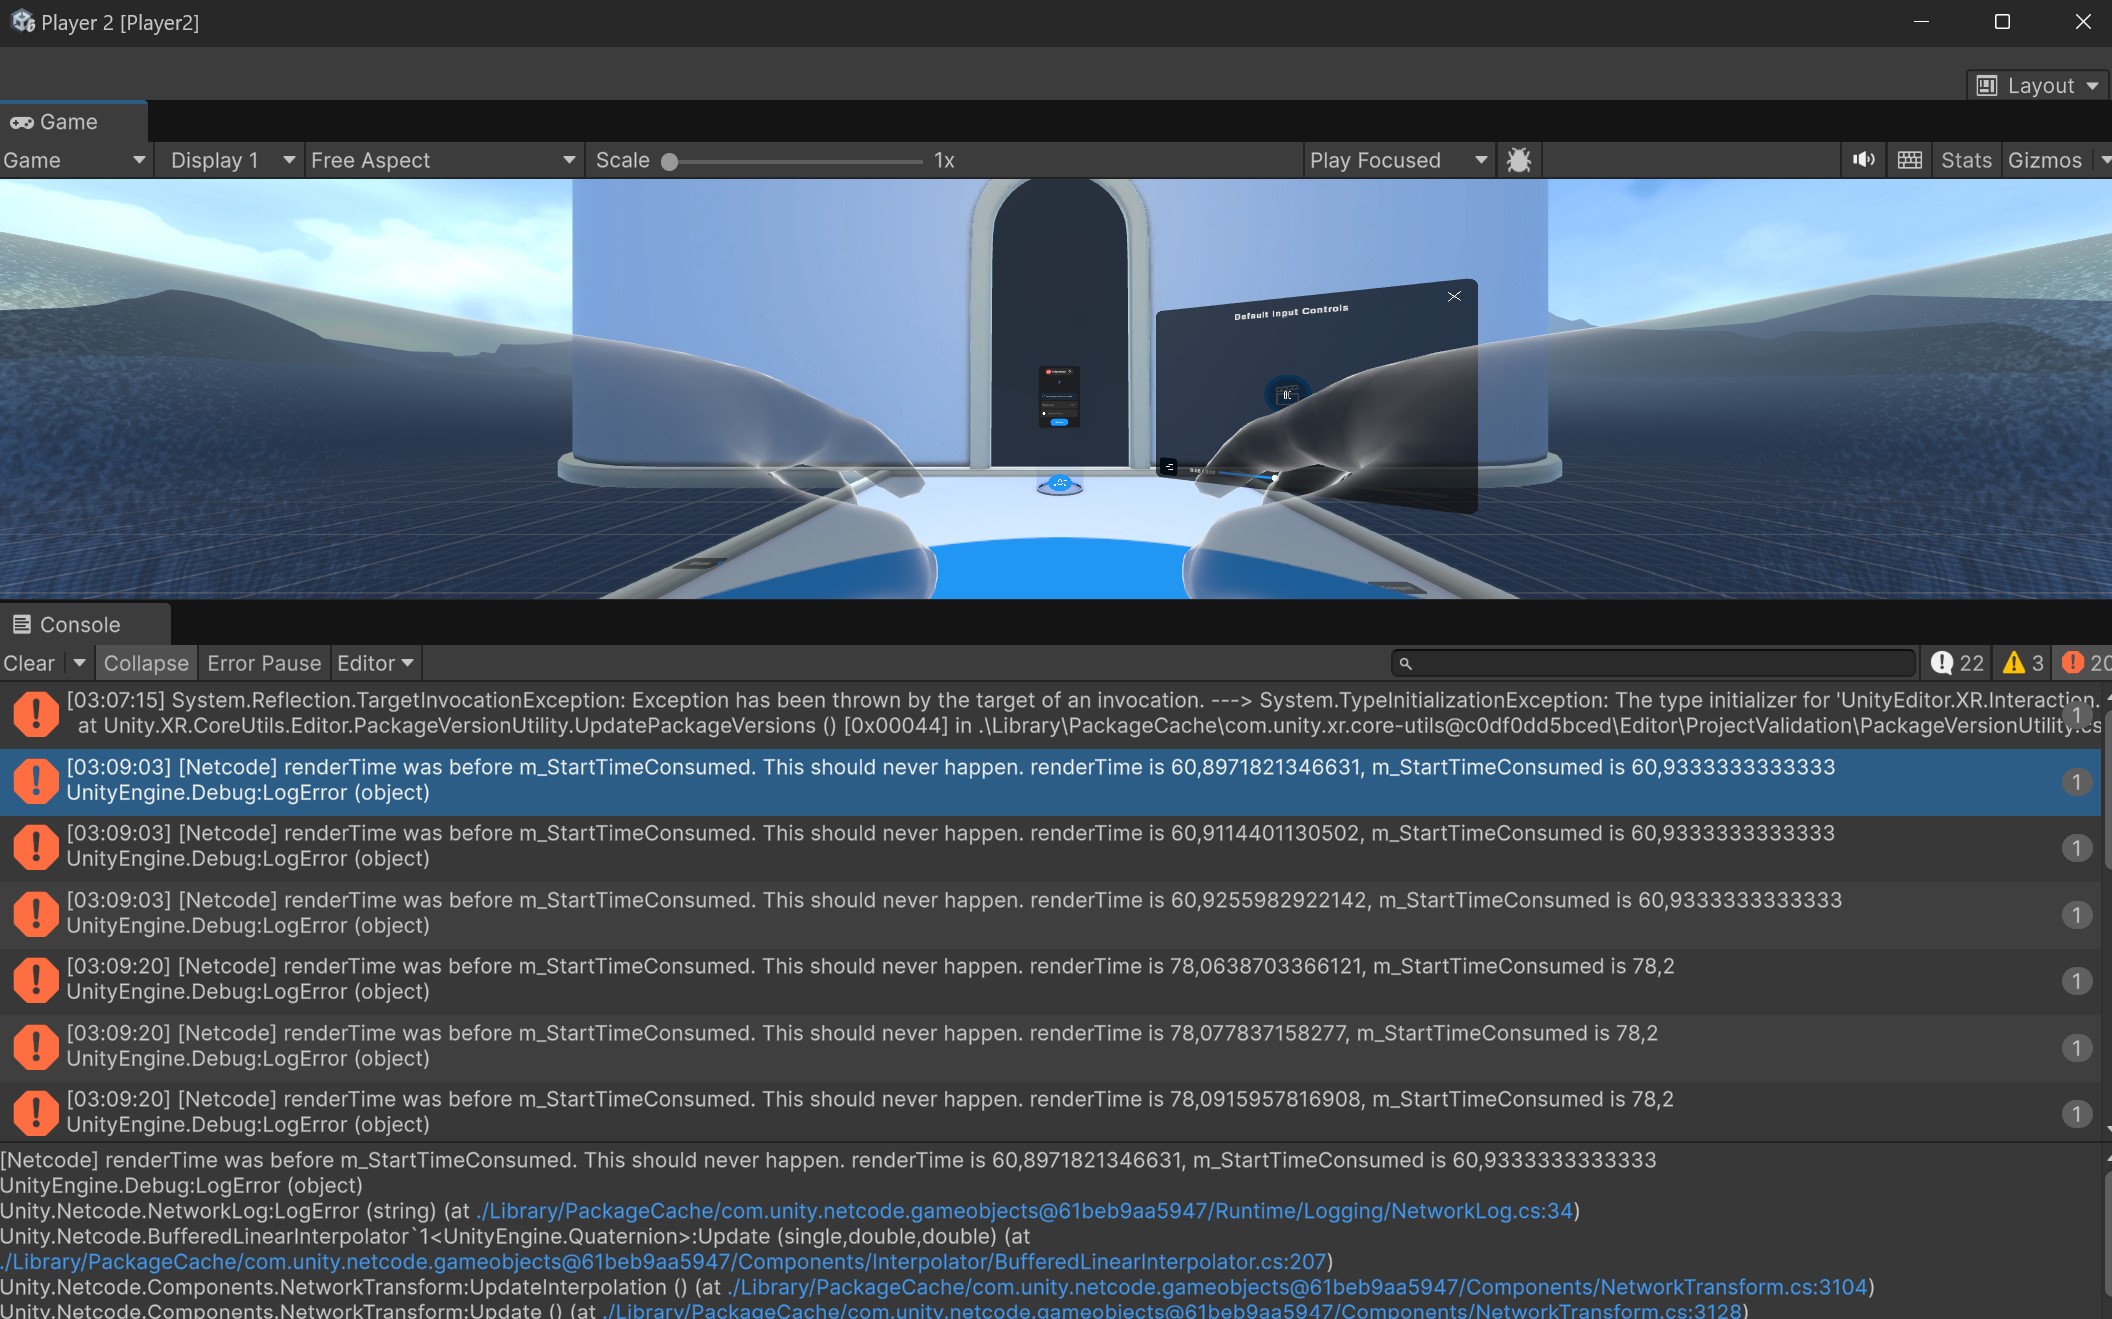
Task: Switch to the Game tab
Action: coord(67,121)
